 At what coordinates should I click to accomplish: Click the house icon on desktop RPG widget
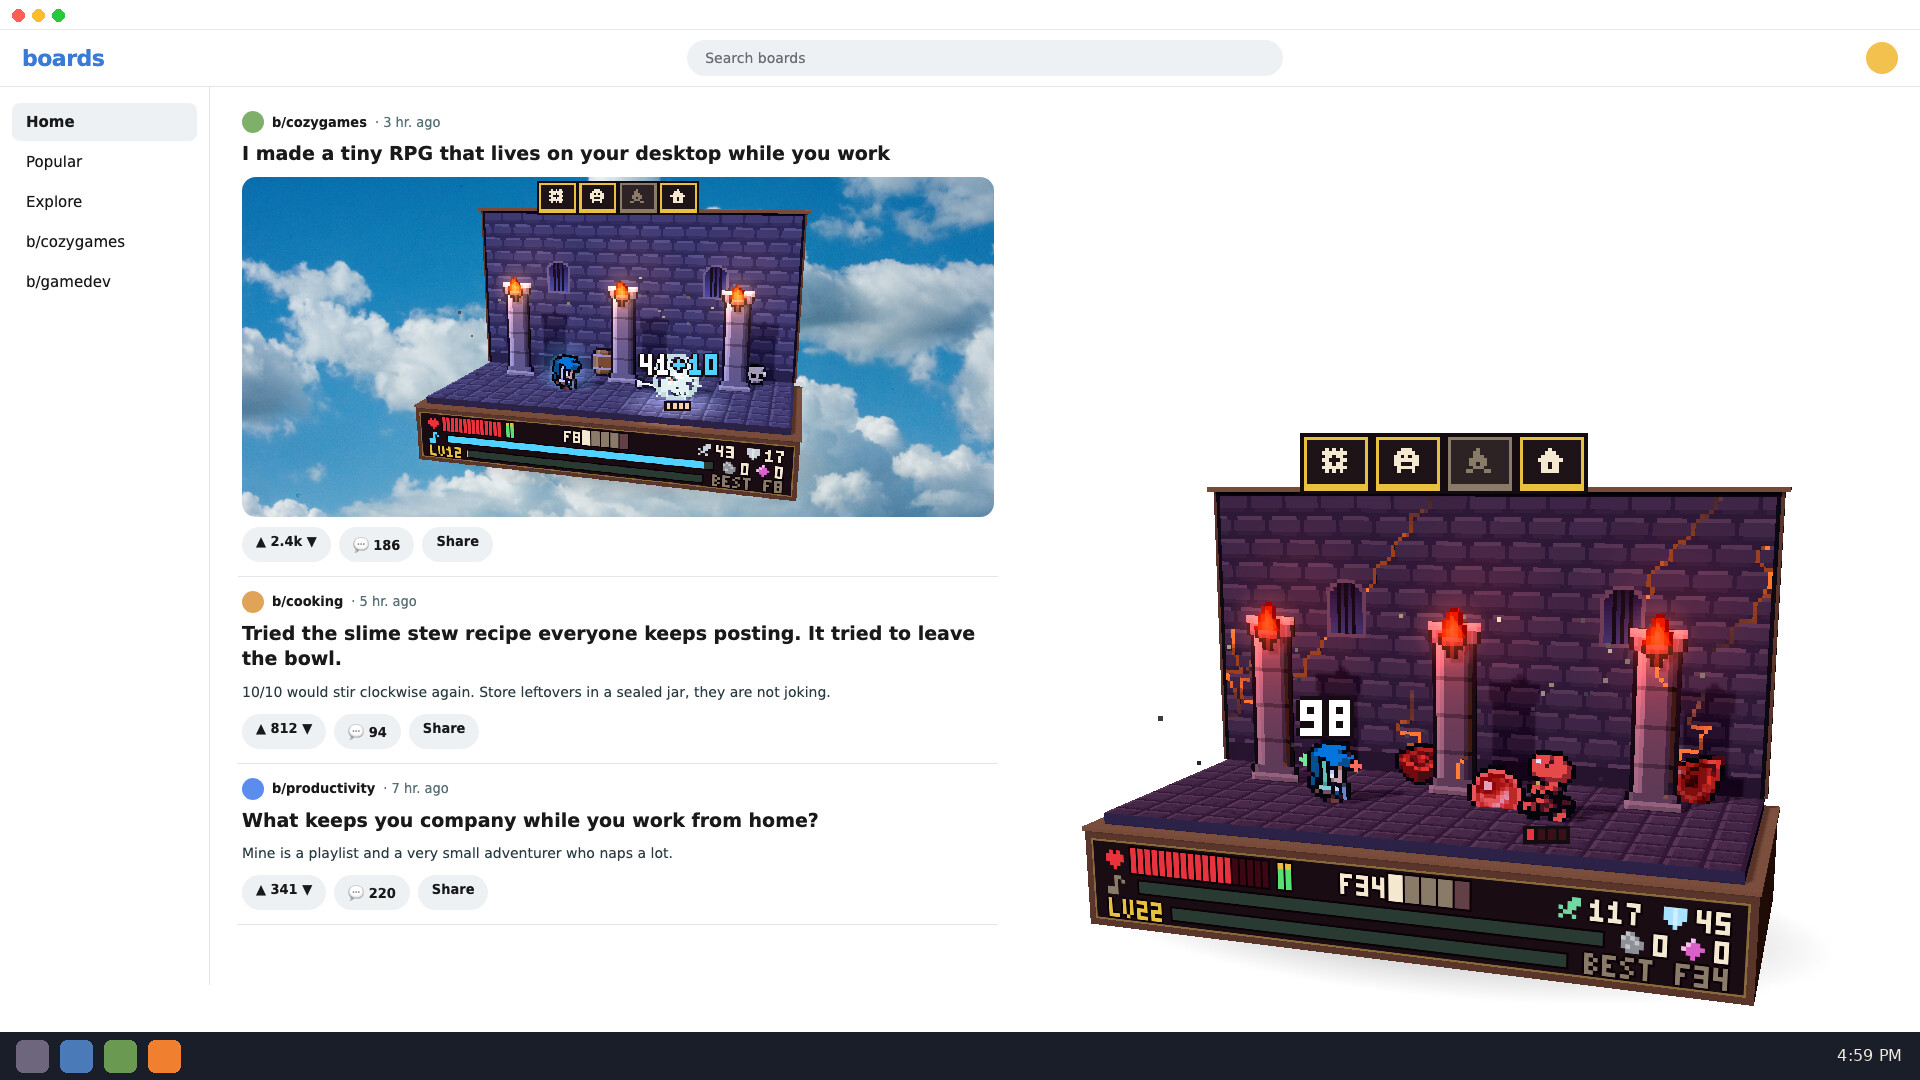1551,461
